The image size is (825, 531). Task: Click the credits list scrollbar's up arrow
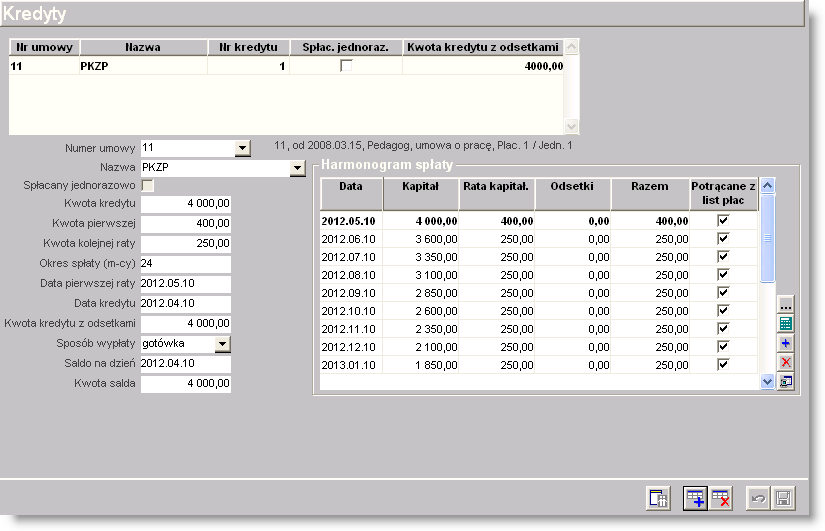[x=571, y=46]
